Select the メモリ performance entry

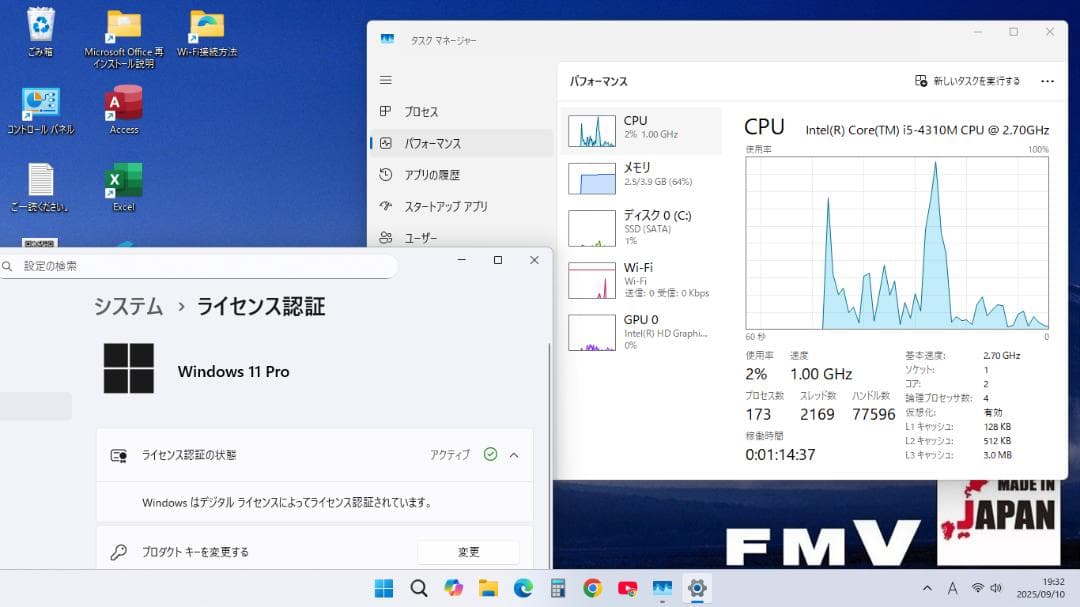641,178
